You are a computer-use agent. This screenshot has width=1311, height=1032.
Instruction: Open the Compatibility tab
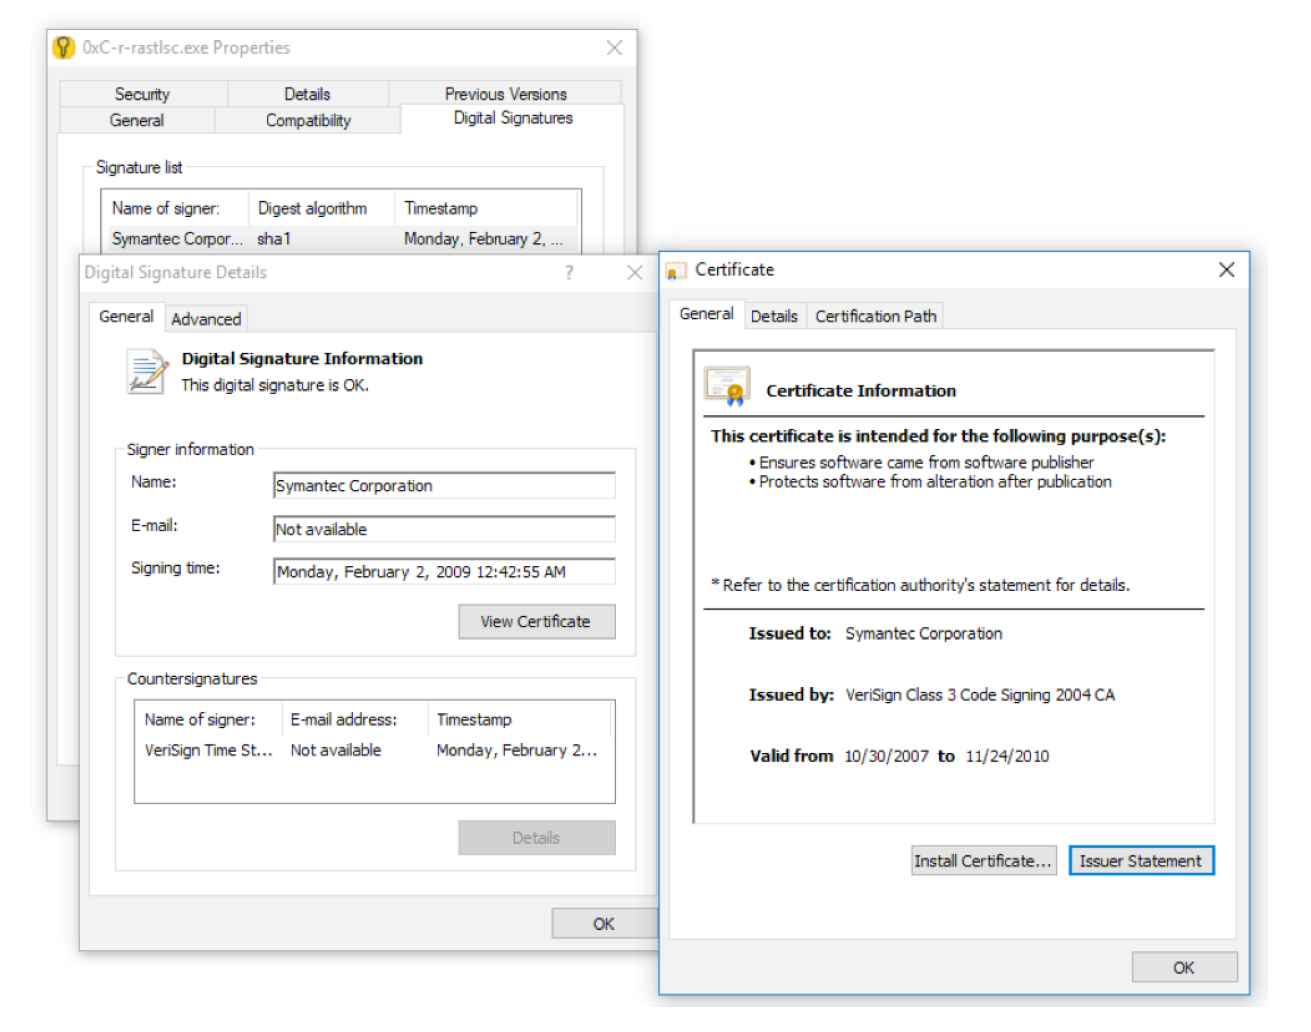308,120
